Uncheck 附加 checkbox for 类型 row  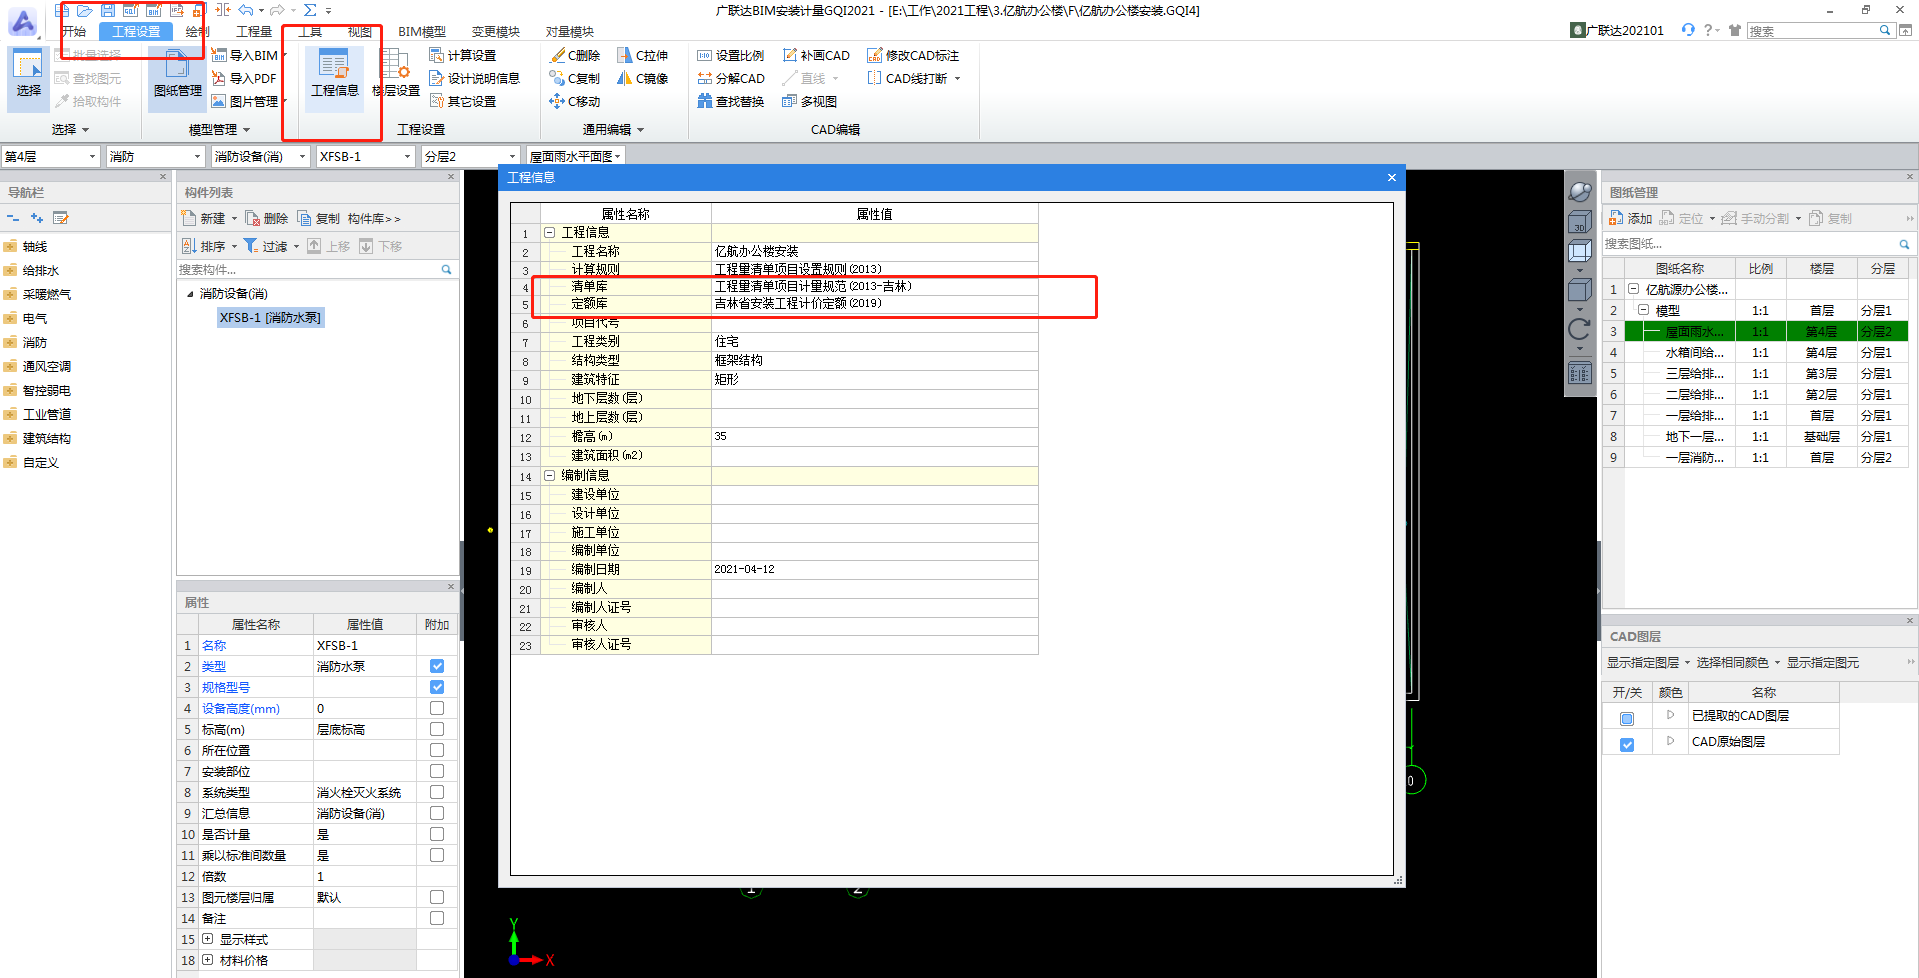(x=437, y=666)
